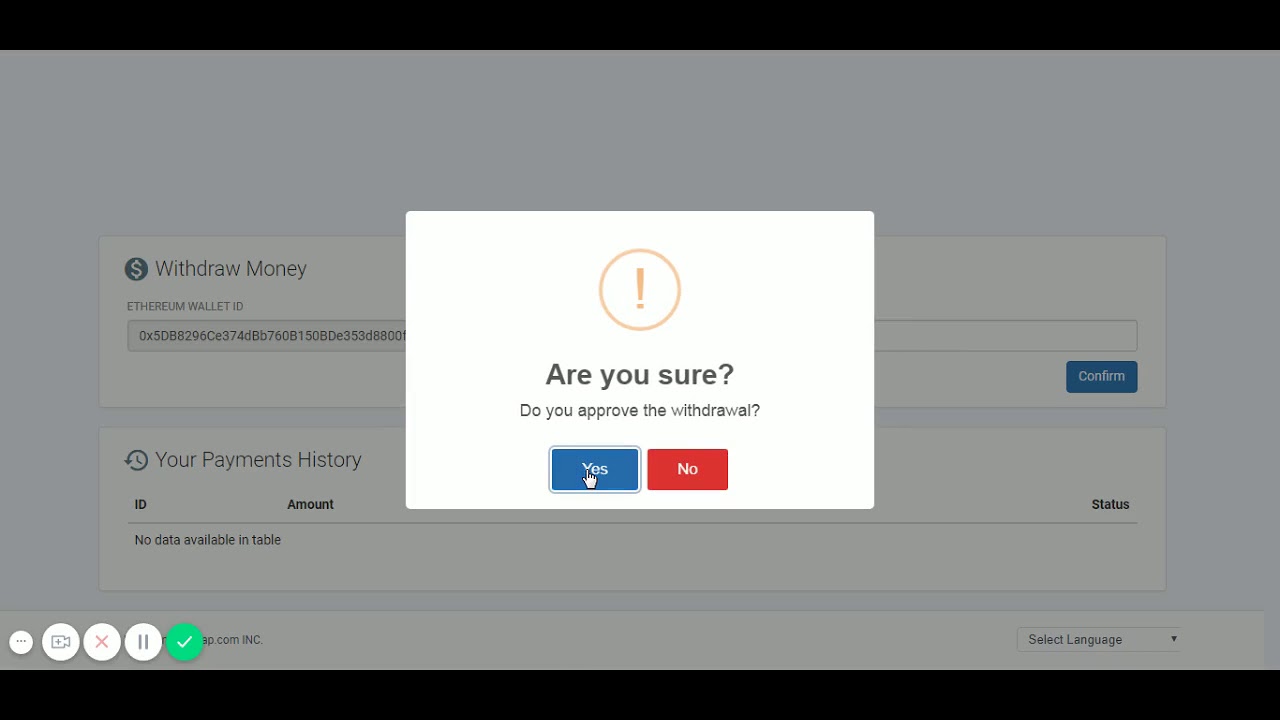Viewport: 1280px width, 720px height.
Task: Click the 'ETHEREUM WALLET ID' label
Action: (185, 306)
